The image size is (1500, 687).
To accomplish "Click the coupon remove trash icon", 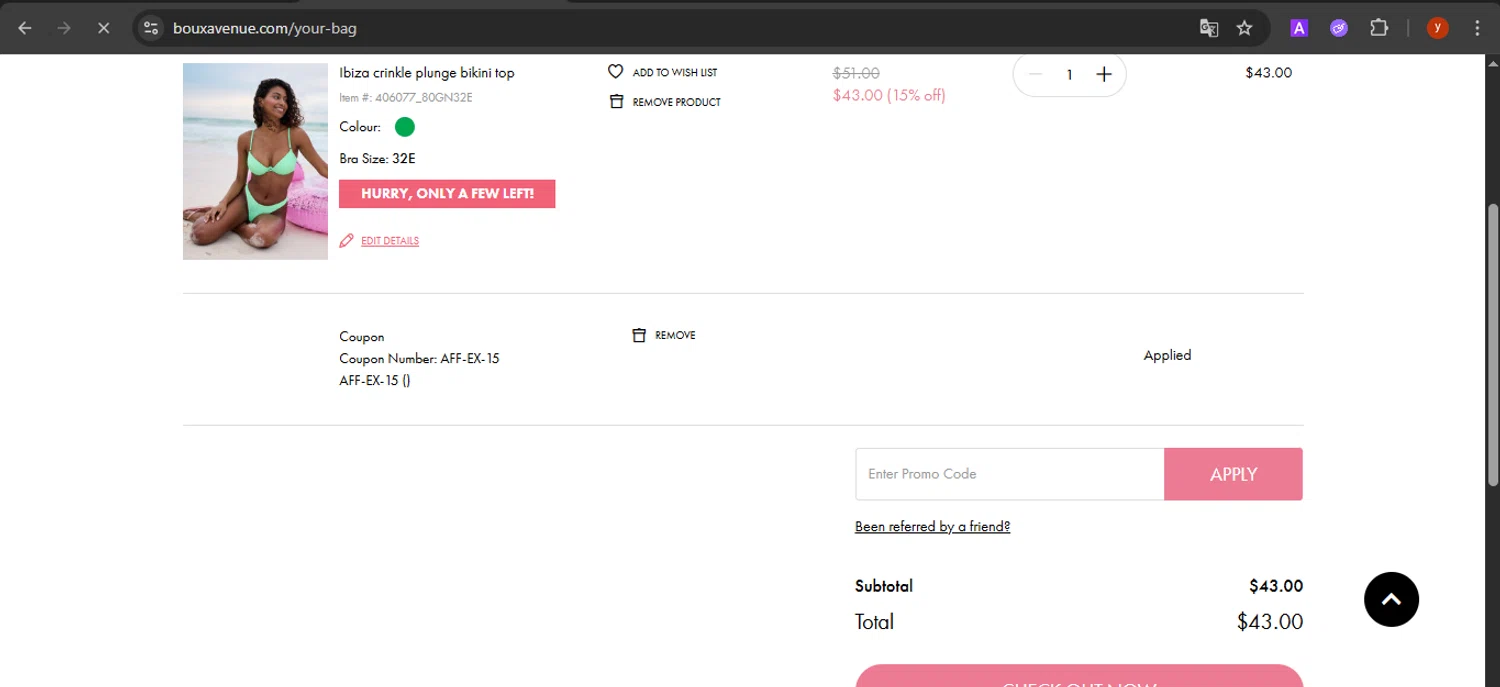I will click(639, 335).
